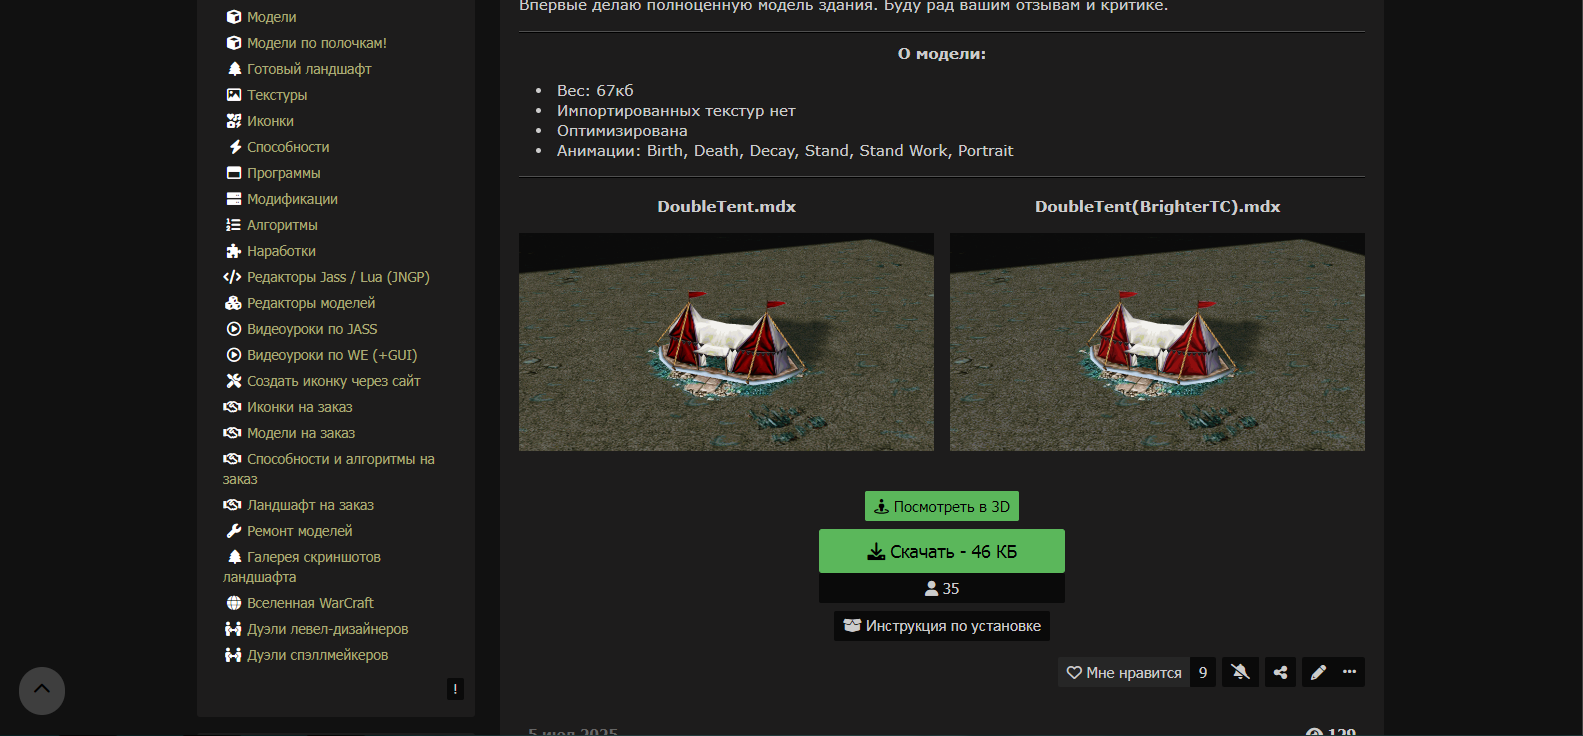Download the model with Скачать - 46 КБ
This screenshot has height=736, width=1583.
point(942,551)
